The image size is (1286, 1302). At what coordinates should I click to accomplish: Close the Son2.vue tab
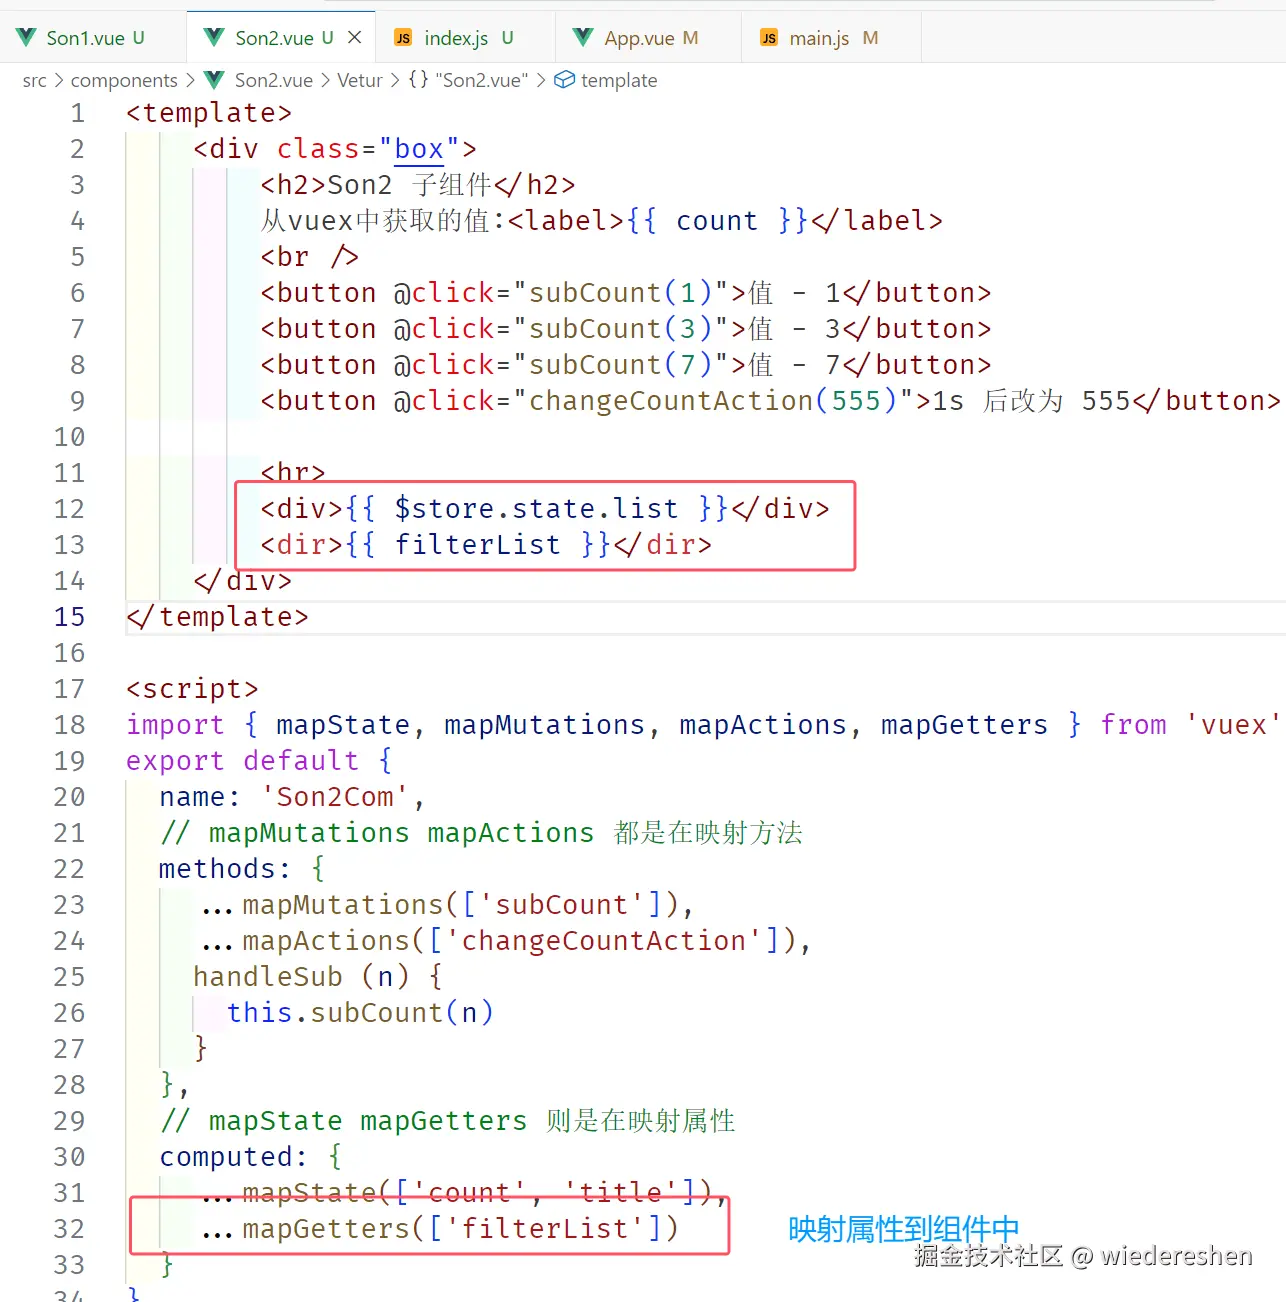[354, 37]
